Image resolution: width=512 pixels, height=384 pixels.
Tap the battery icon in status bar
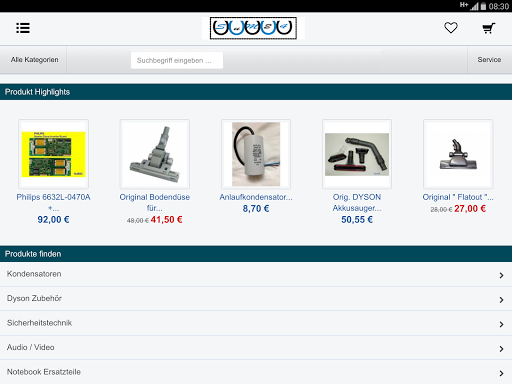(x=483, y=6)
